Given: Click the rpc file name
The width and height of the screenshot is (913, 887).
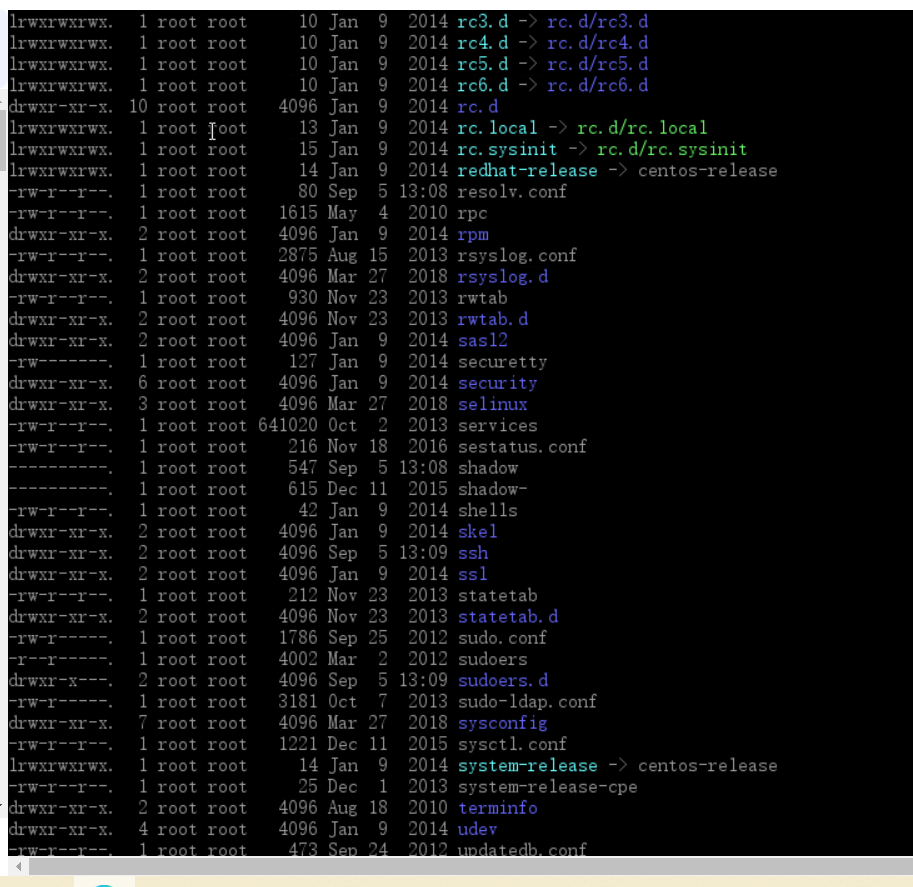Looking at the screenshot, I should [x=472, y=213].
